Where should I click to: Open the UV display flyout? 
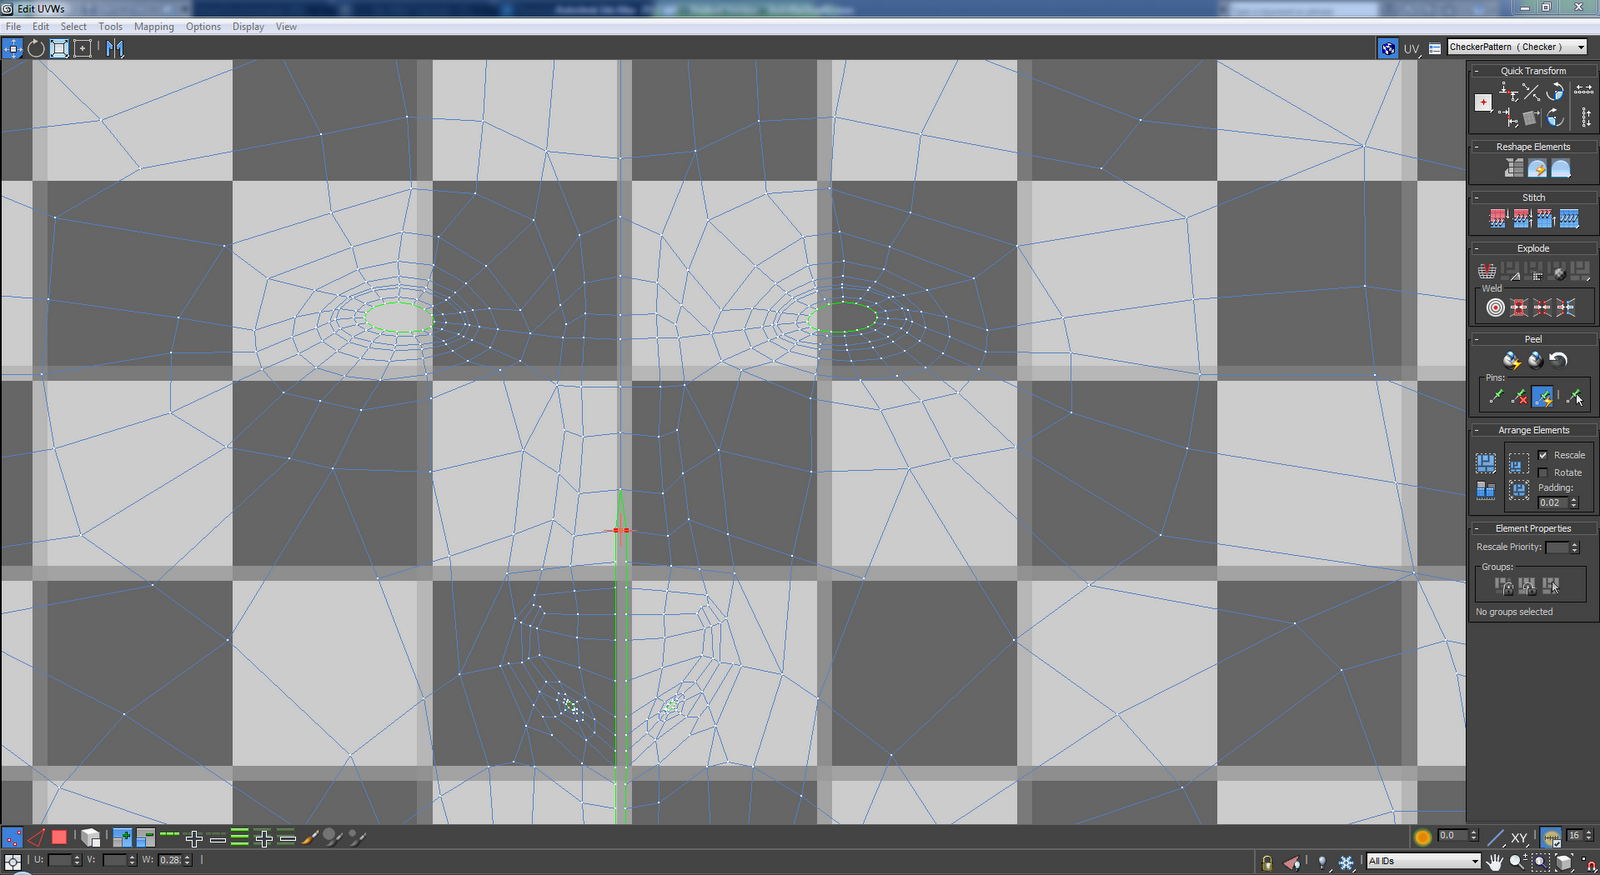click(1411, 49)
